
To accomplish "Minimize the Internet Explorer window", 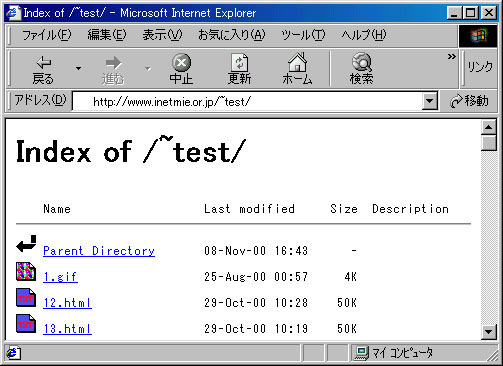I will point(454,13).
